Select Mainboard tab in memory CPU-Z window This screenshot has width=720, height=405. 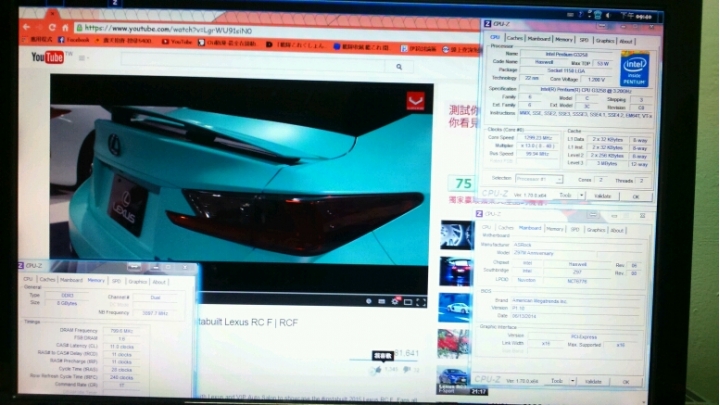71,280
